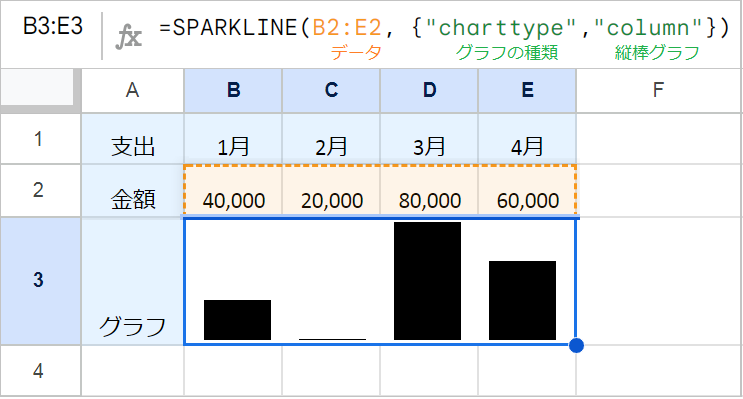Screen dimensions: 743x399
Task: Click cell with value 20,000
Action: 331,190
